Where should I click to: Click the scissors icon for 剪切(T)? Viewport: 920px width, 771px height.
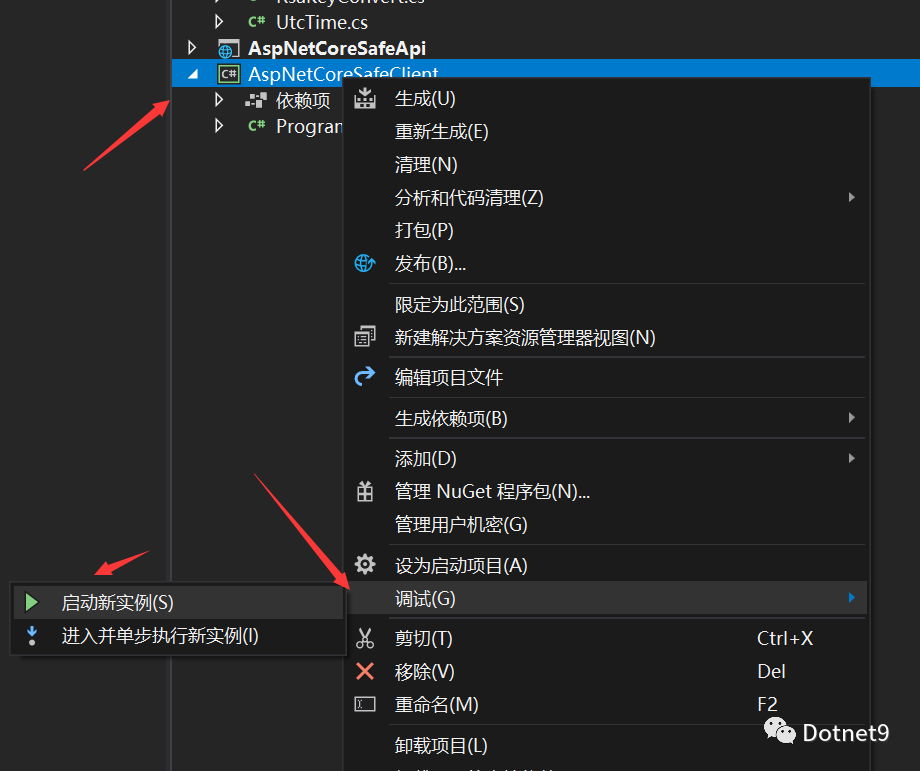[365, 638]
